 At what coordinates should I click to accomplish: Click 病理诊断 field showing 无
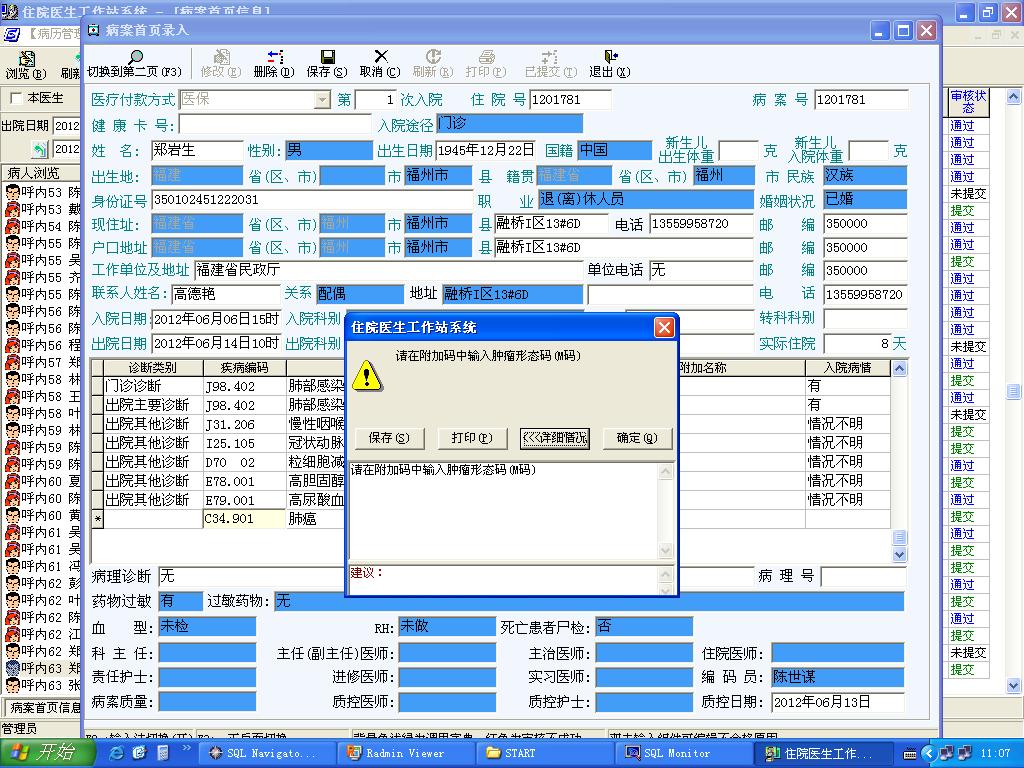pyautogui.click(x=252, y=576)
